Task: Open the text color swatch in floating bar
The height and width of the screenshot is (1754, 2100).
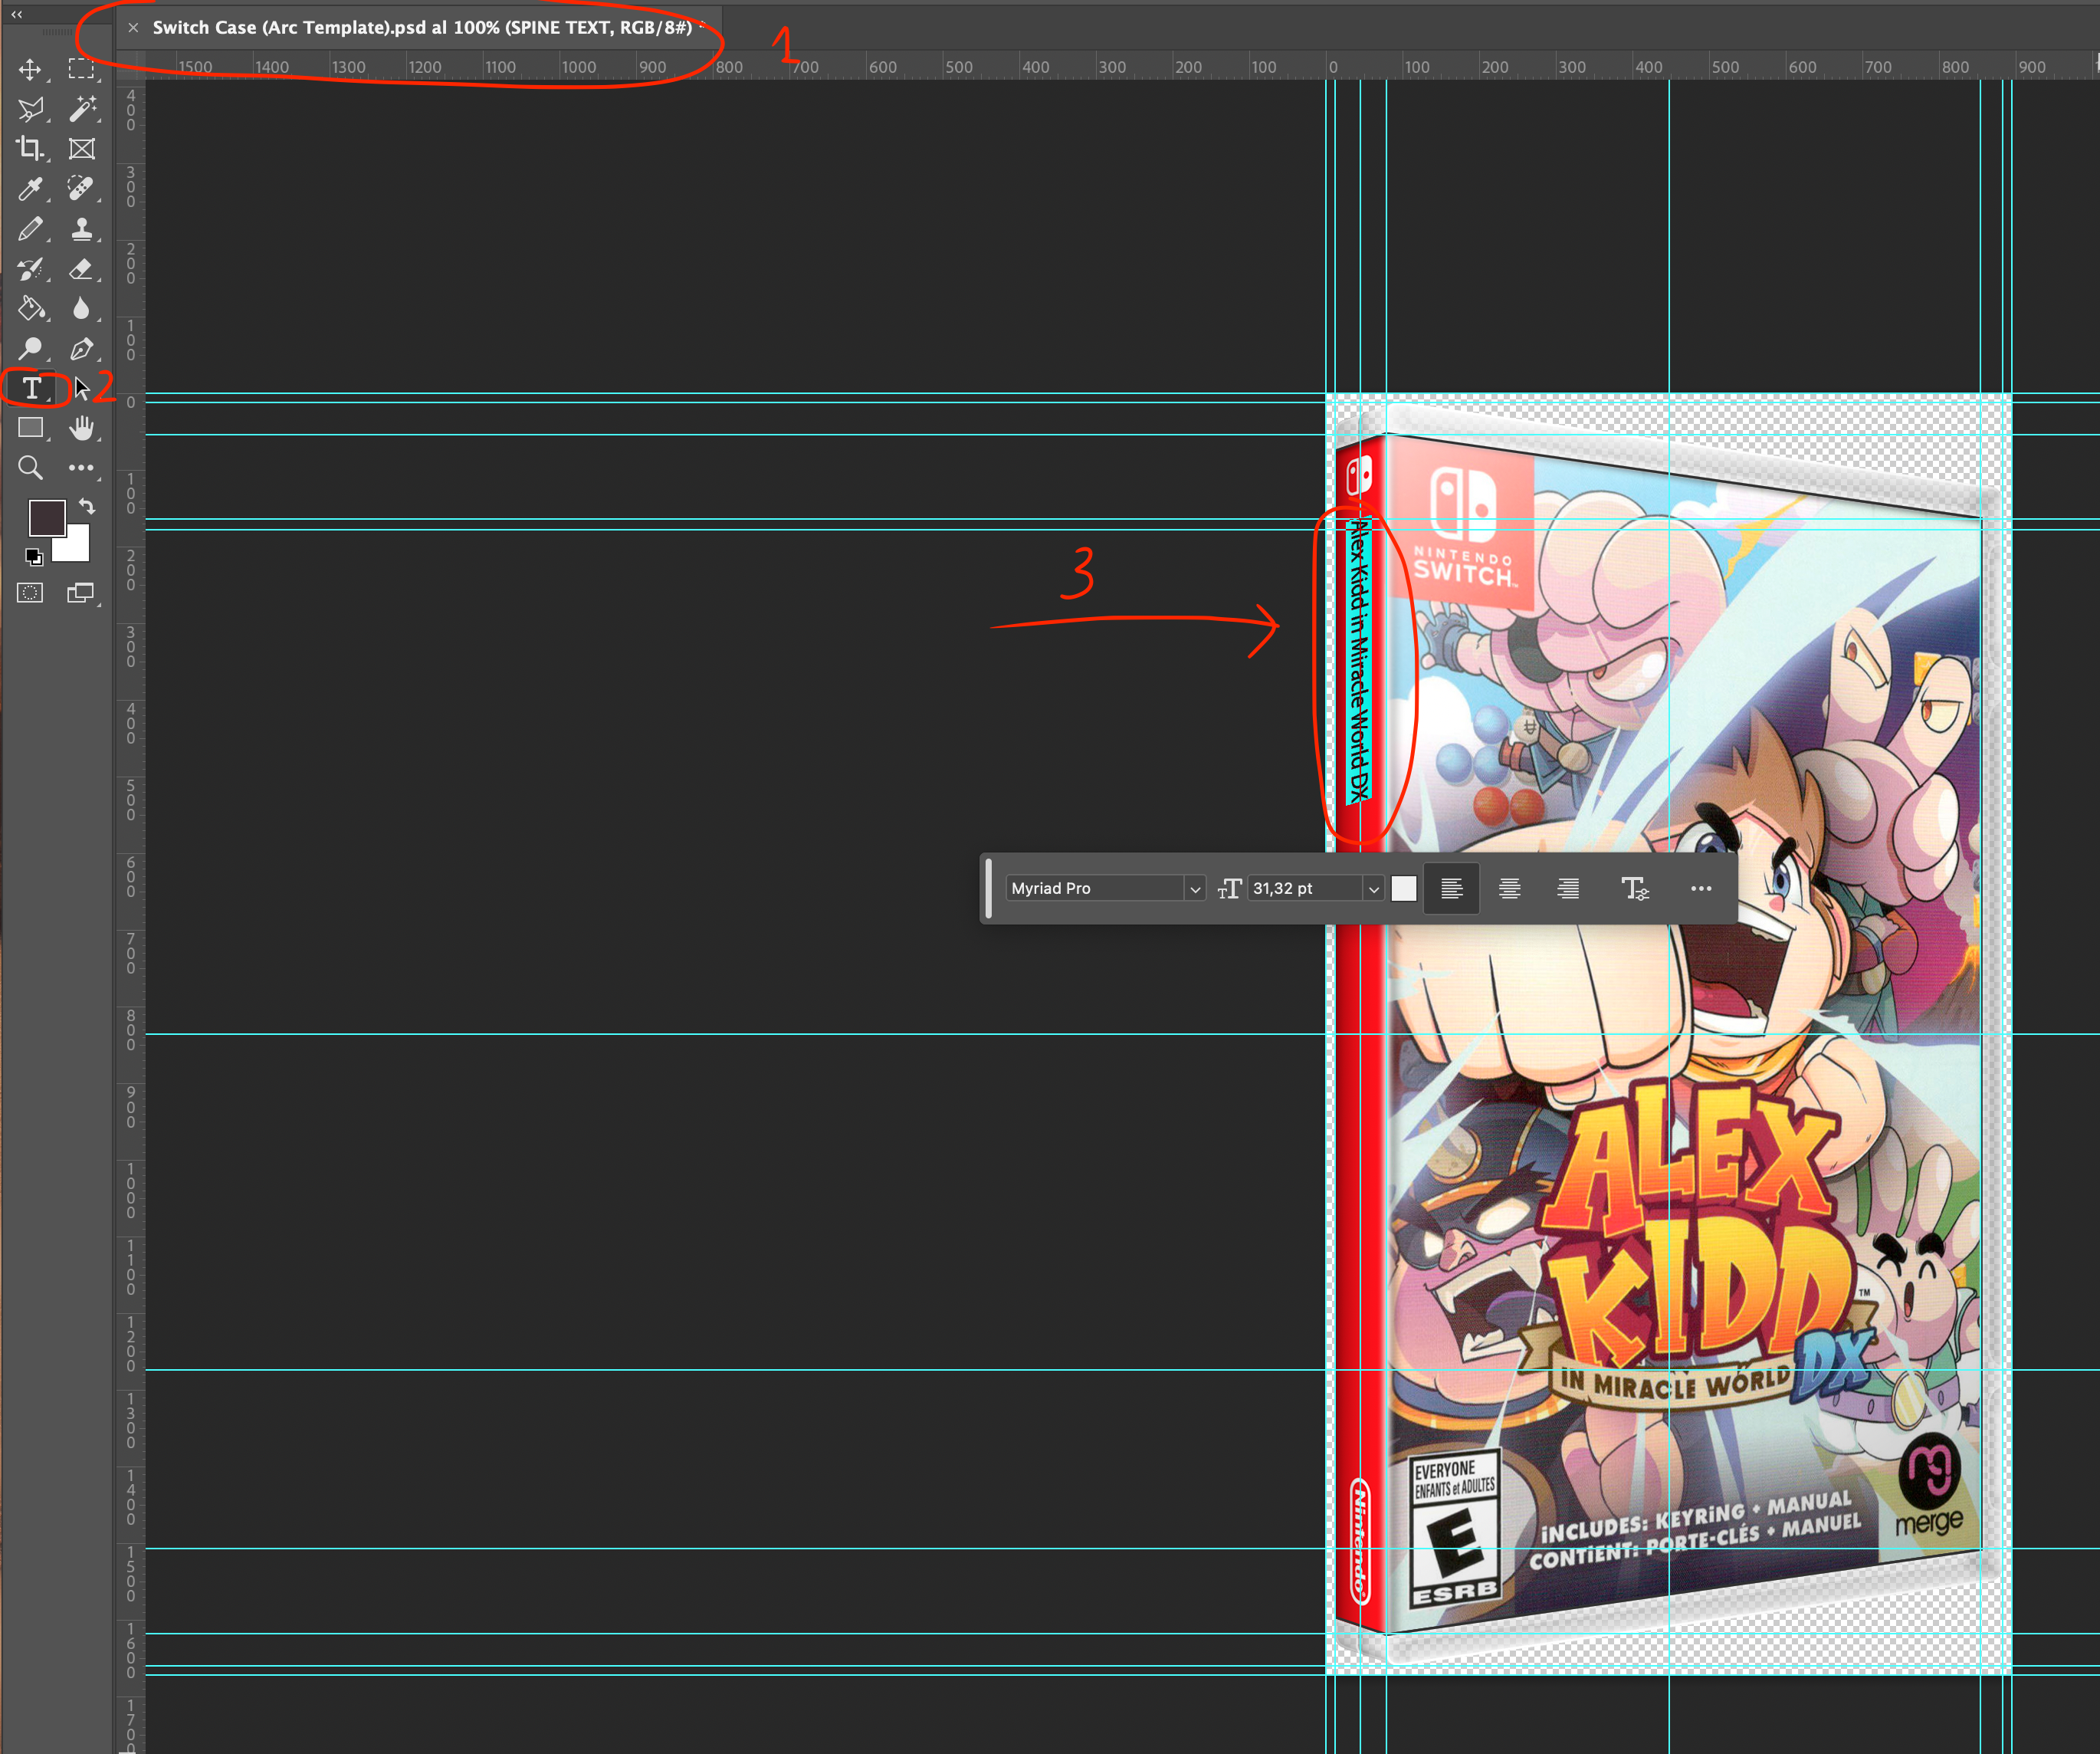Action: [x=1404, y=889]
